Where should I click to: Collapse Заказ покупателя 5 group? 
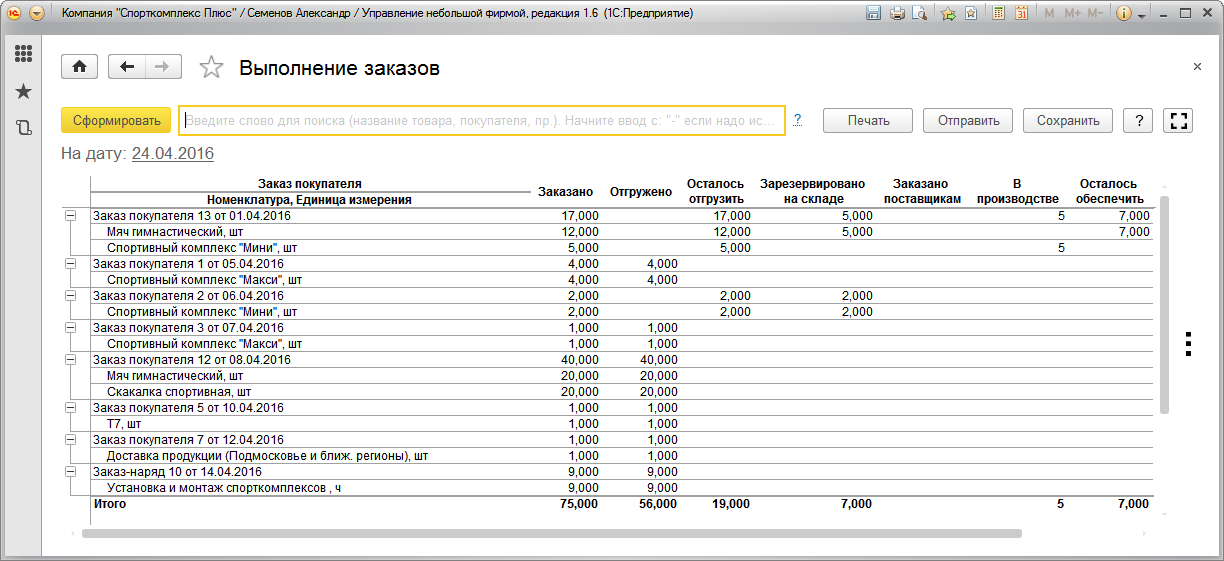[70, 407]
